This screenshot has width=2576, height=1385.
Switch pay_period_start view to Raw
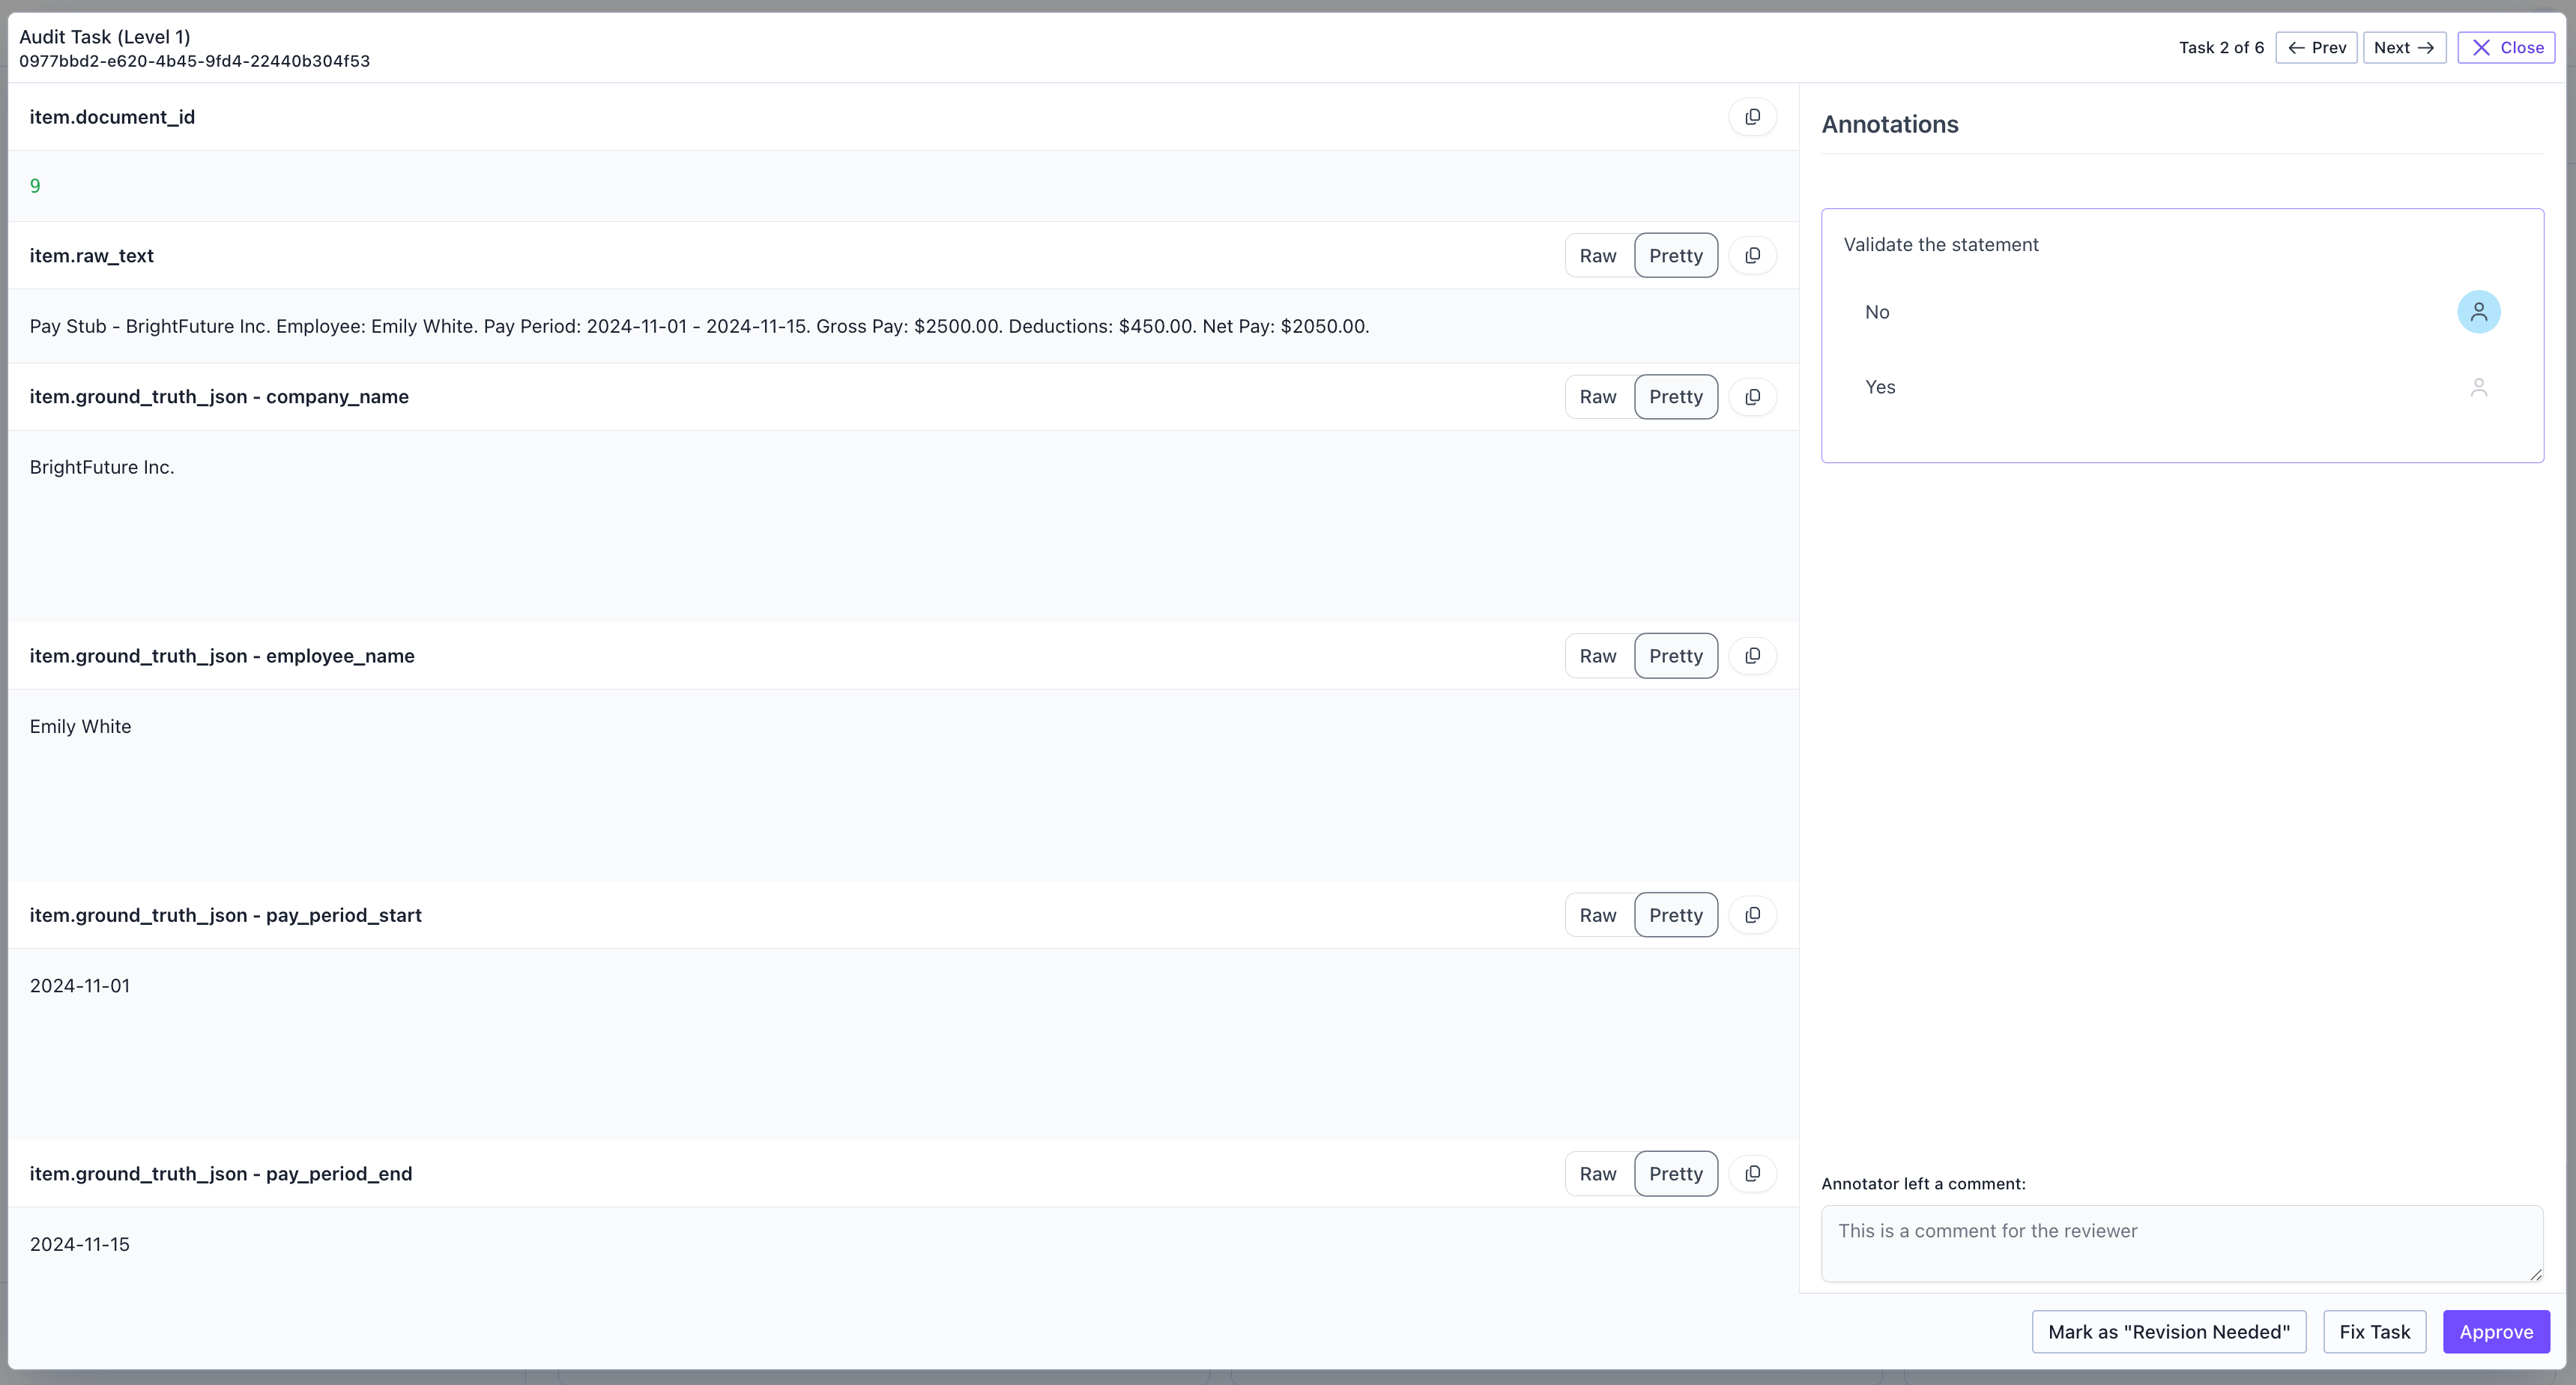click(1597, 915)
